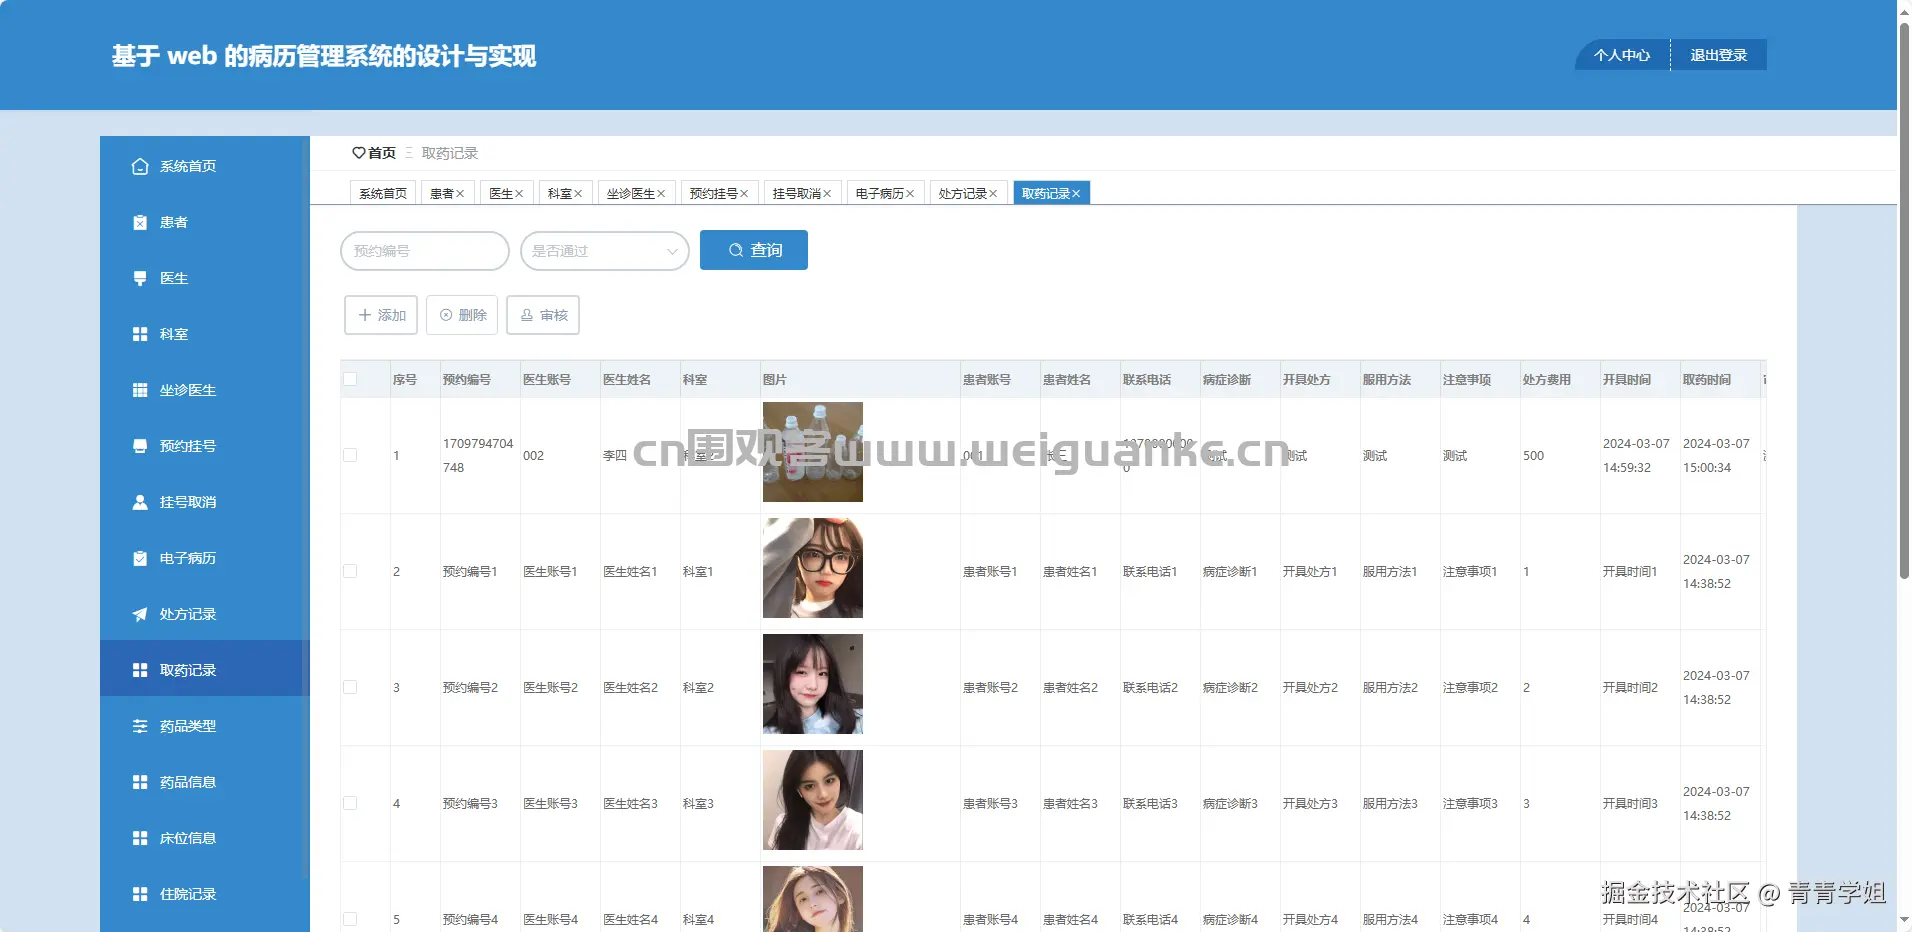
Task: Check the box for row 预约编号3
Action: tap(350, 803)
